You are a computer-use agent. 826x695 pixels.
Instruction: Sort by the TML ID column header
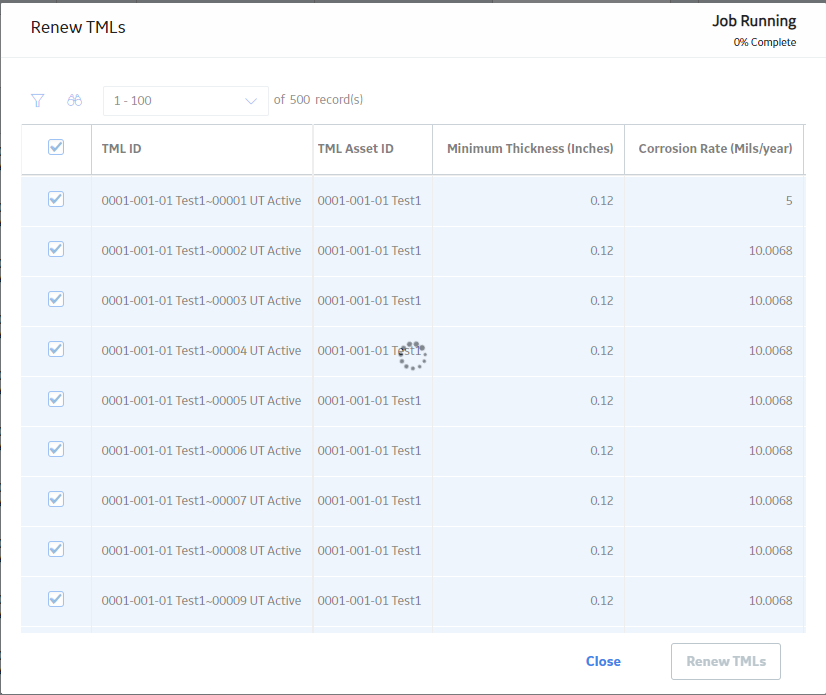(x=121, y=149)
